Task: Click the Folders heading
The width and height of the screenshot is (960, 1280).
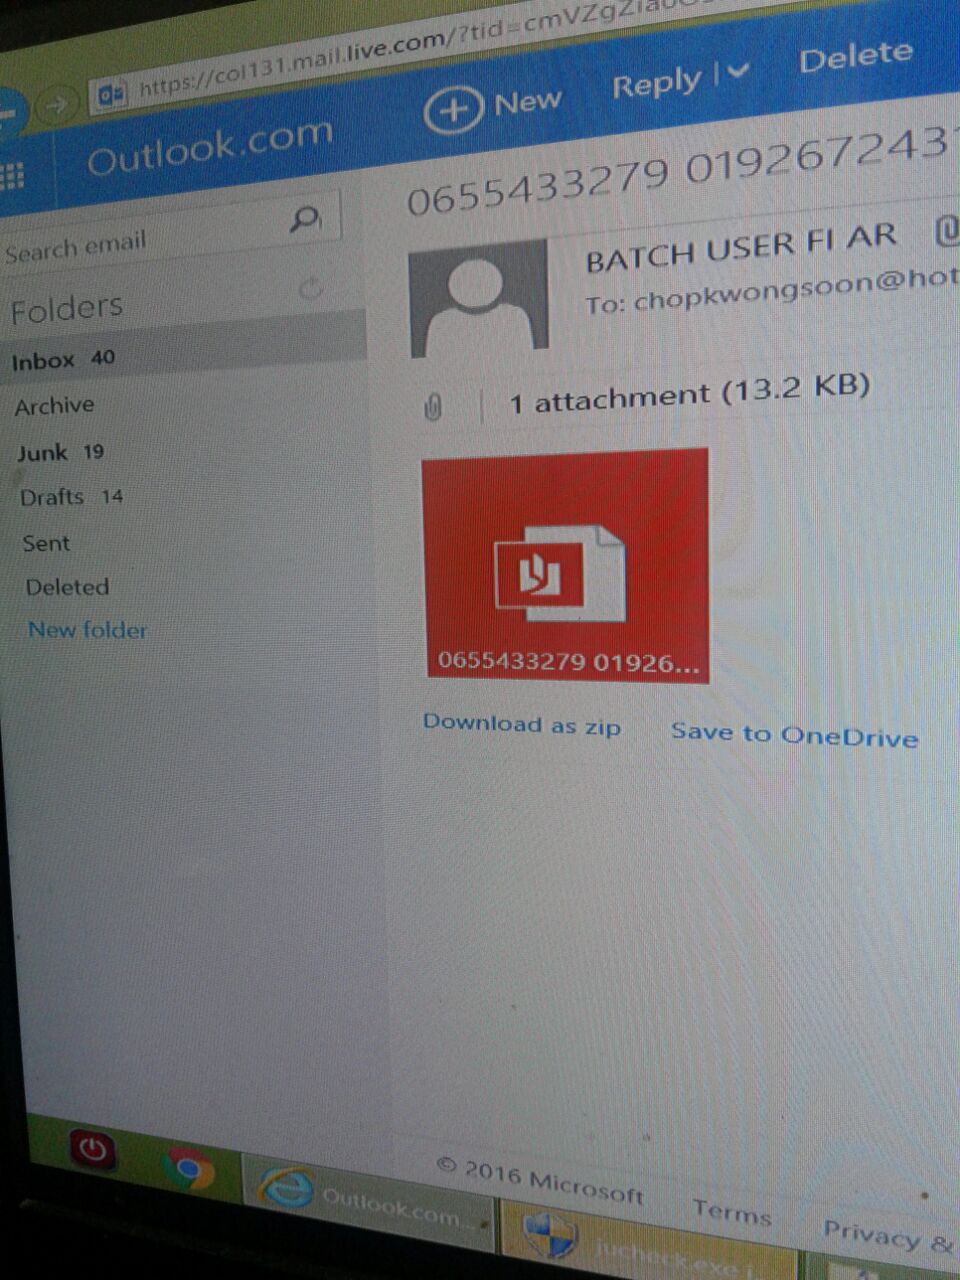Action: [x=66, y=308]
